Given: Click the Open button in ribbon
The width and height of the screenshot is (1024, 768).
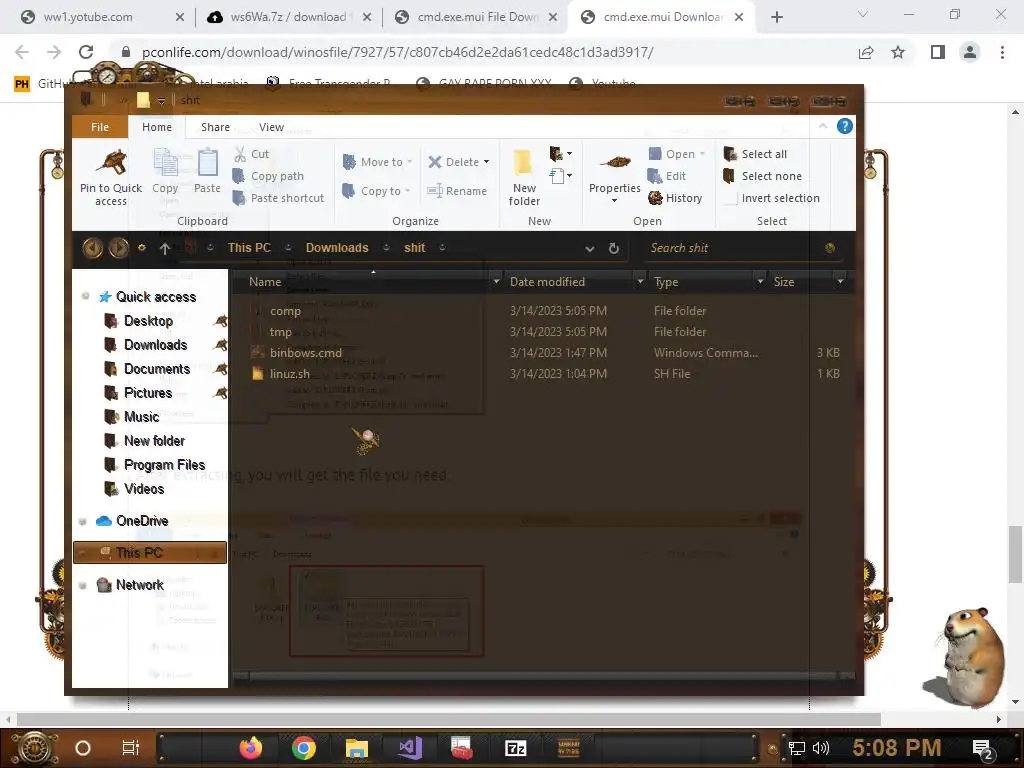Looking at the screenshot, I should point(677,154).
